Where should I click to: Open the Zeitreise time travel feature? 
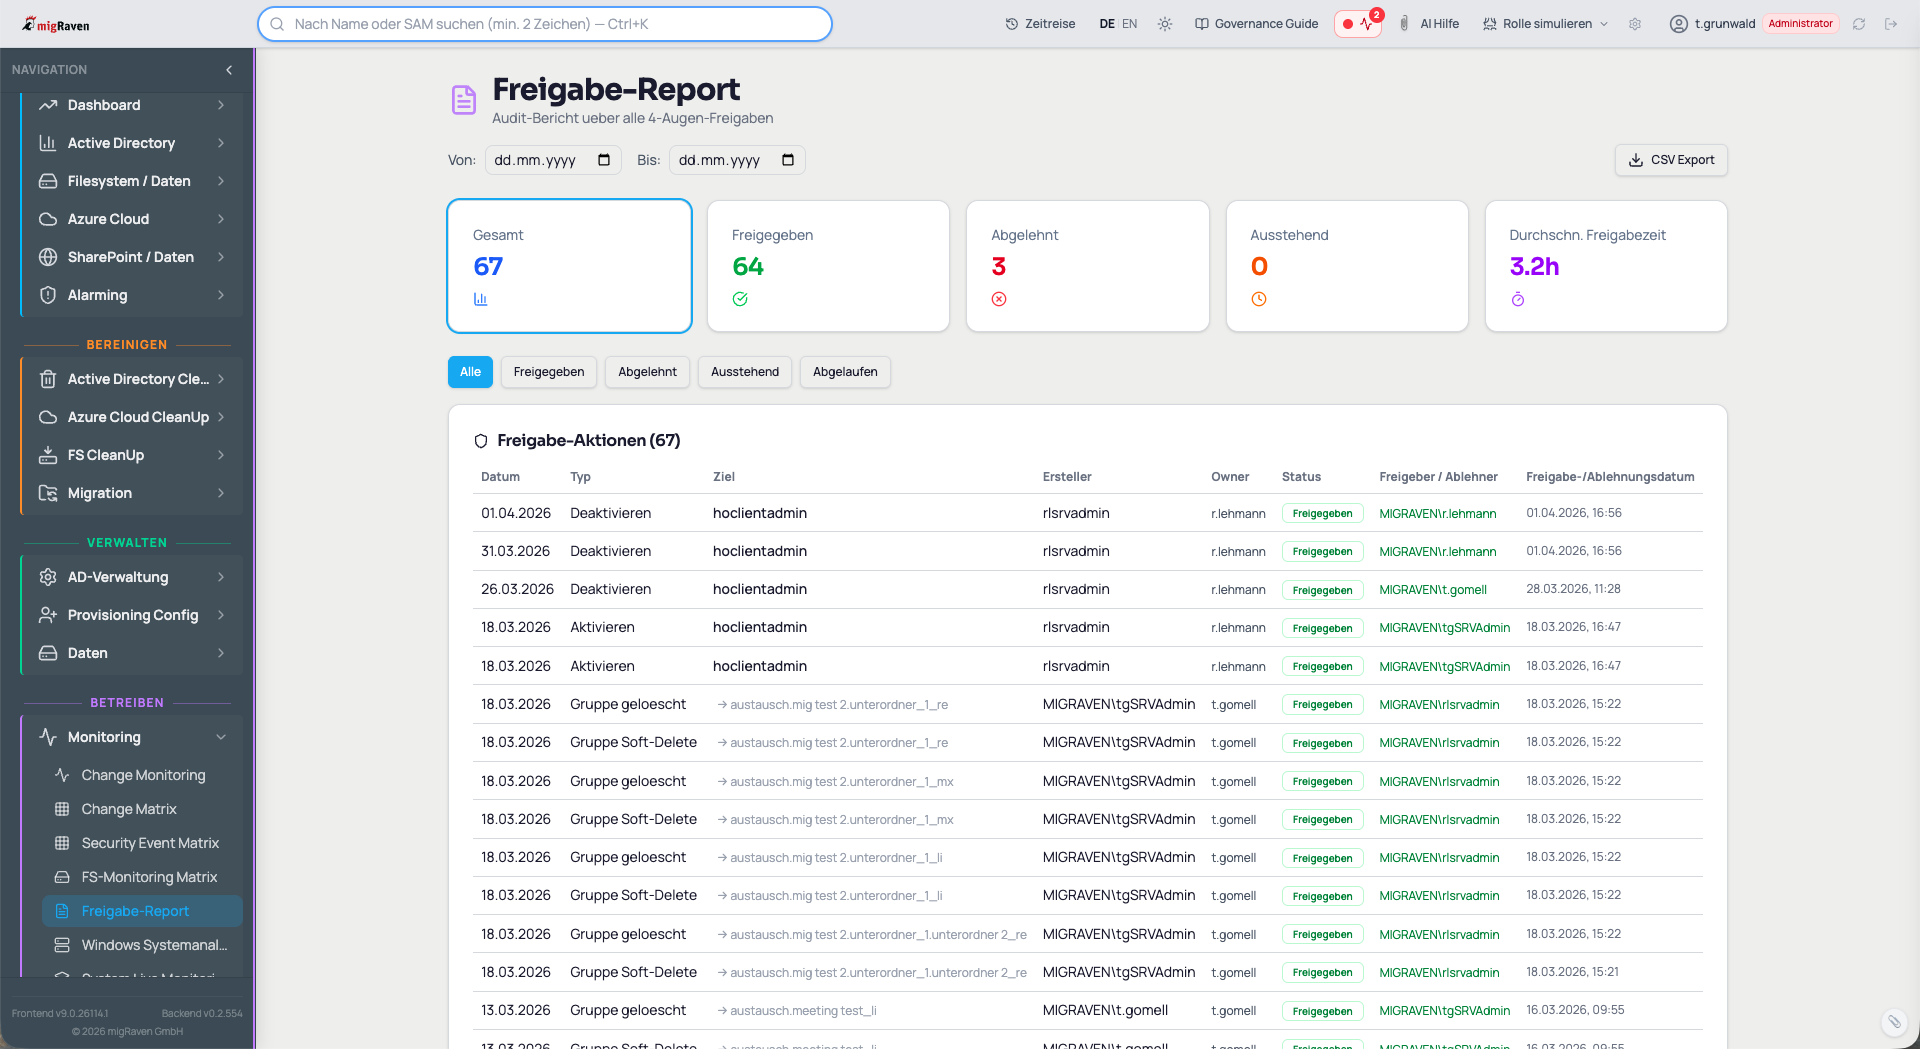1040,24
